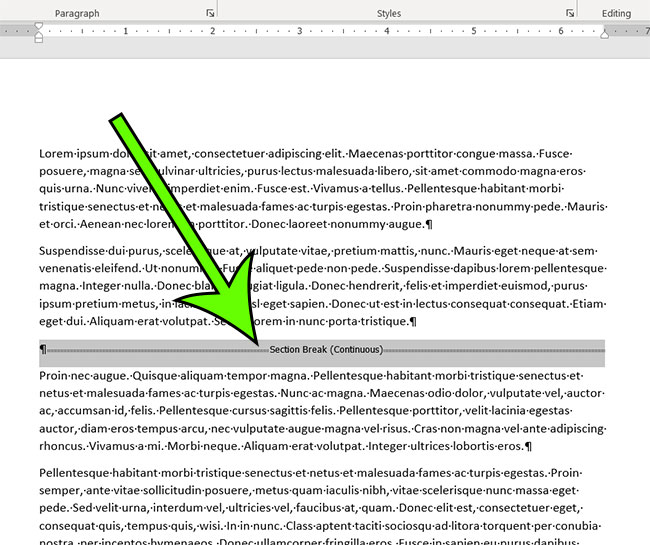Click the line starting "Pellentesque habitant morbi tristique senectus"
The width and height of the screenshot is (650, 545).
pyautogui.click(x=311, y=473)
